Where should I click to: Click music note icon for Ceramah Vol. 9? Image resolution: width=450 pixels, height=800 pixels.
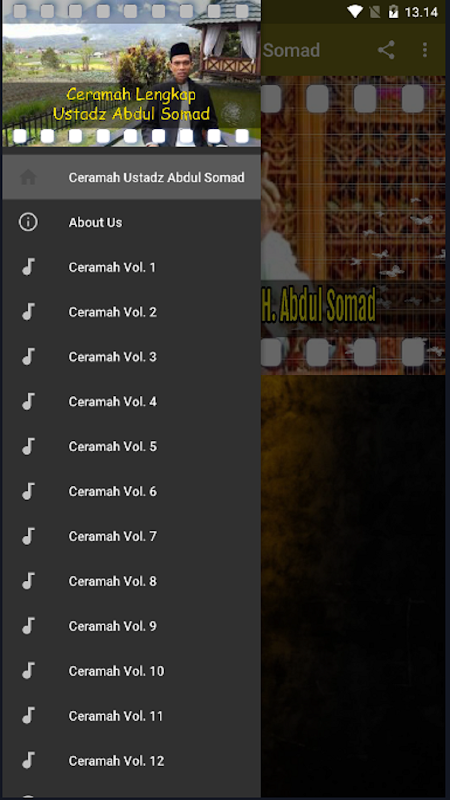tap(28, 626)
